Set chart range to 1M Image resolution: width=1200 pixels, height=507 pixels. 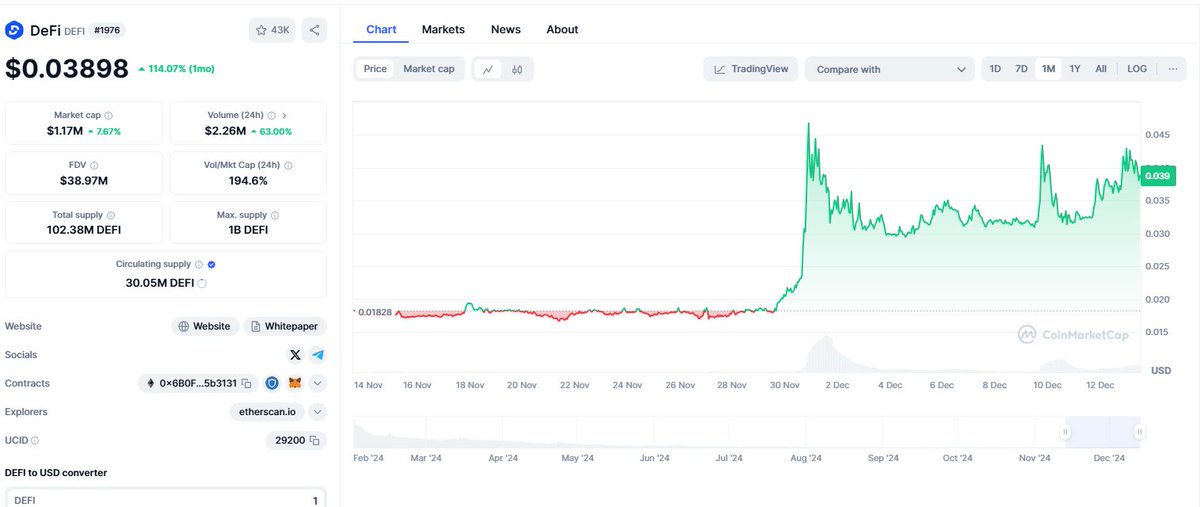[x=1048, y=69]
